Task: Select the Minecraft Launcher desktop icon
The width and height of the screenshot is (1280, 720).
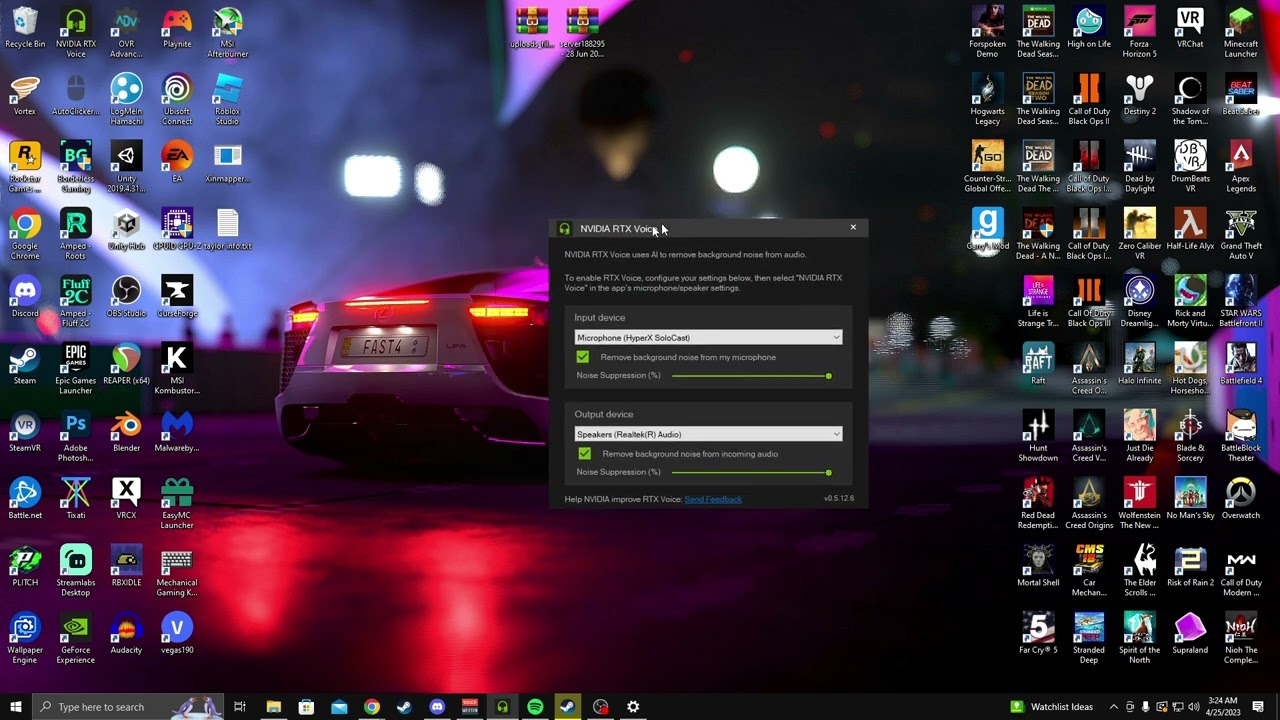Action: tap(1241, 33)
